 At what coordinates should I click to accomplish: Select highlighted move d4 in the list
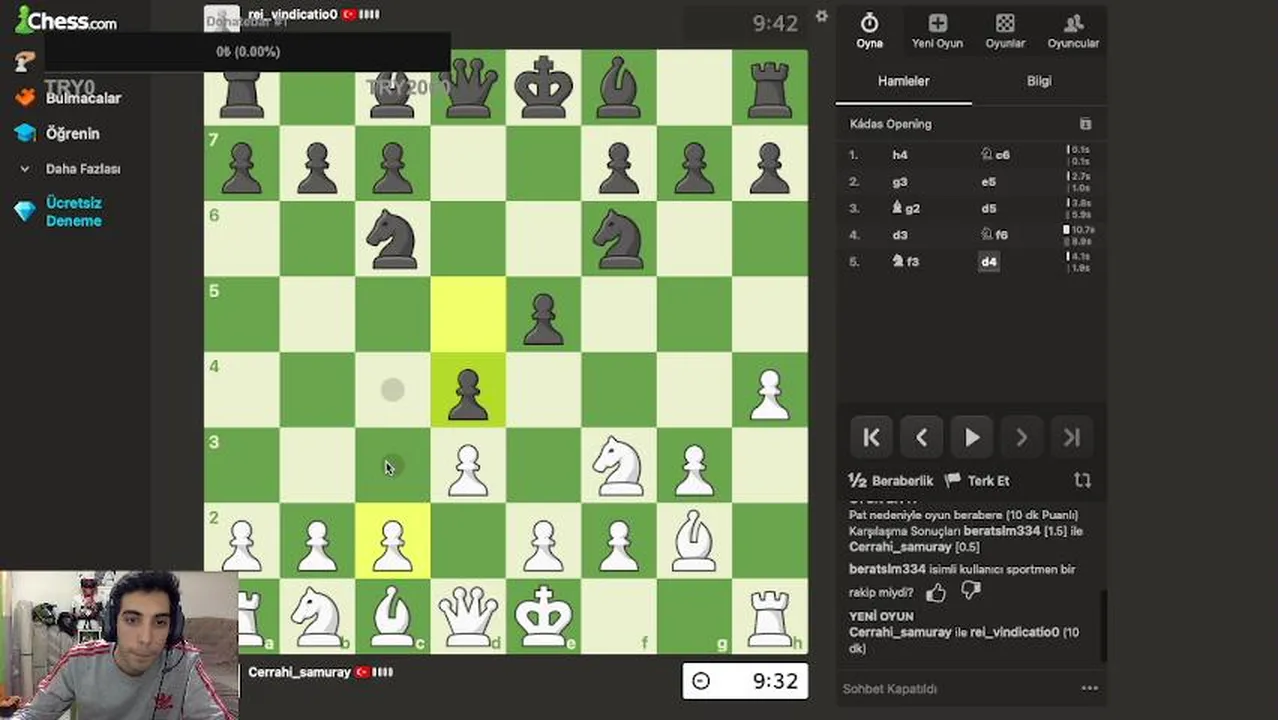988,262
